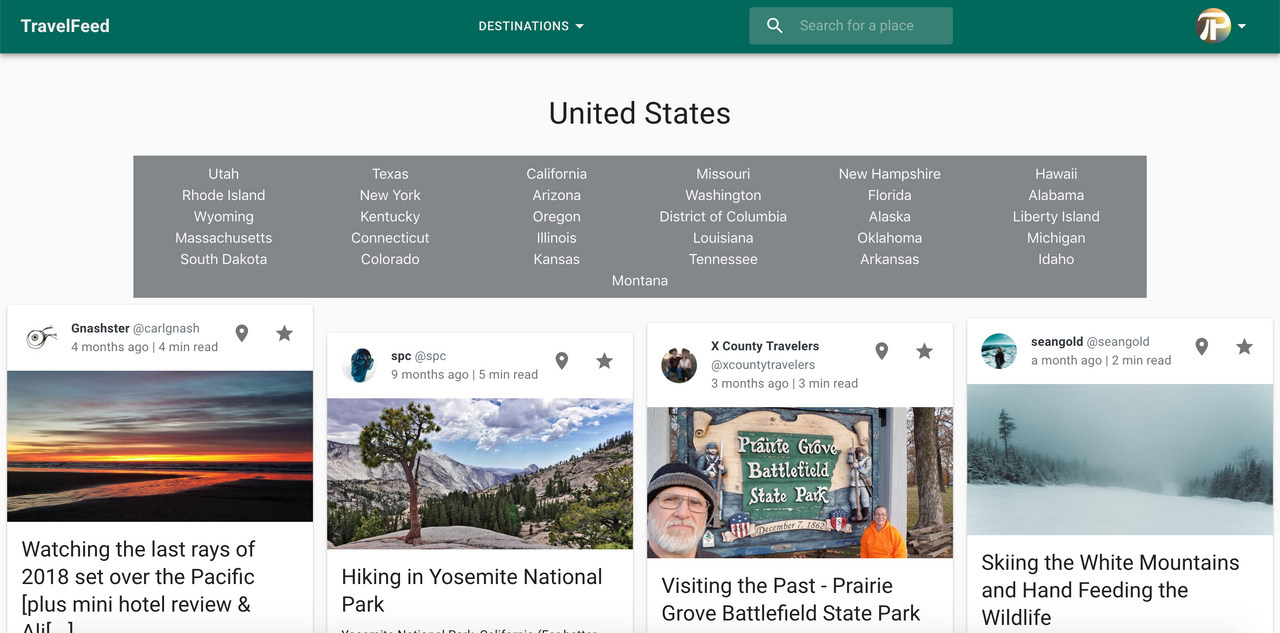Open the profile avatar menu
This screenshot has height=633, width=1280.
(x=1214, y=26)
